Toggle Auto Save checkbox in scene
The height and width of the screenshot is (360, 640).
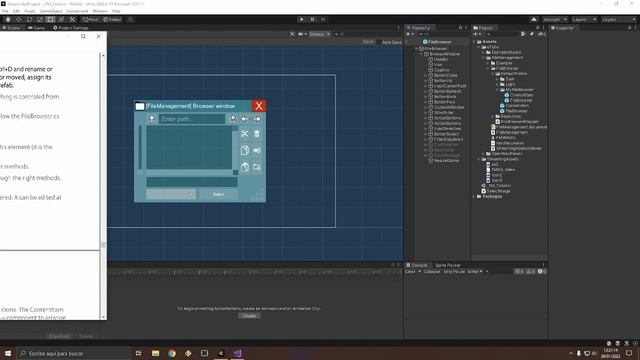point(379,42)
